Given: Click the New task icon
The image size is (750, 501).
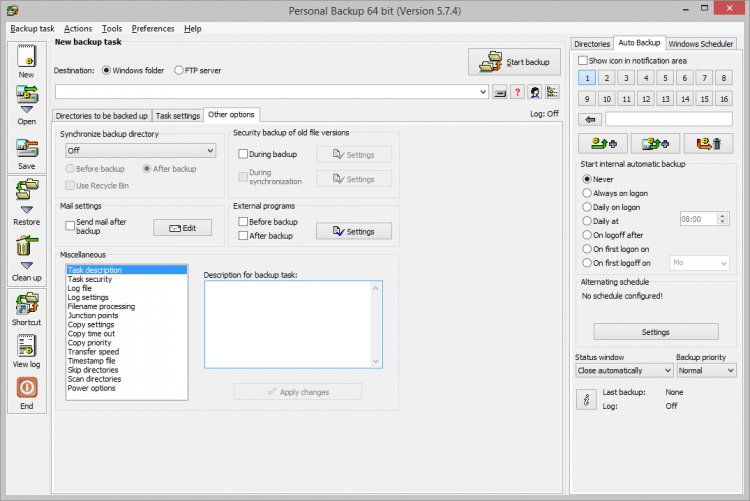Looking at the screenshot, I should [27, 56].
